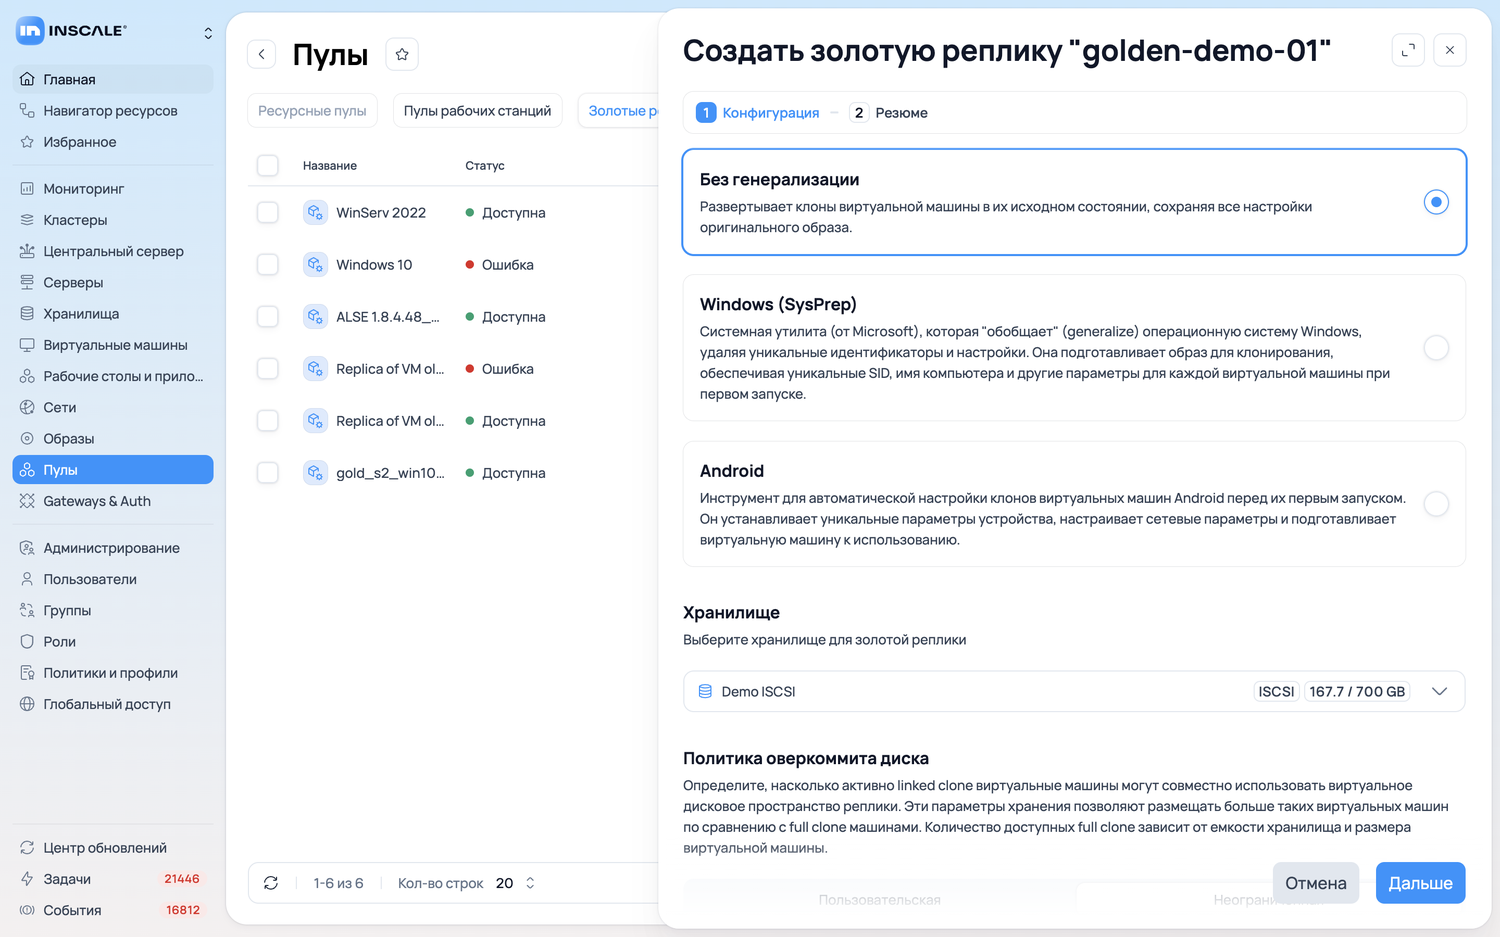The image size is (1500, 937).
Task: Click the Отмена button
Action: (x=1316, y=883)
